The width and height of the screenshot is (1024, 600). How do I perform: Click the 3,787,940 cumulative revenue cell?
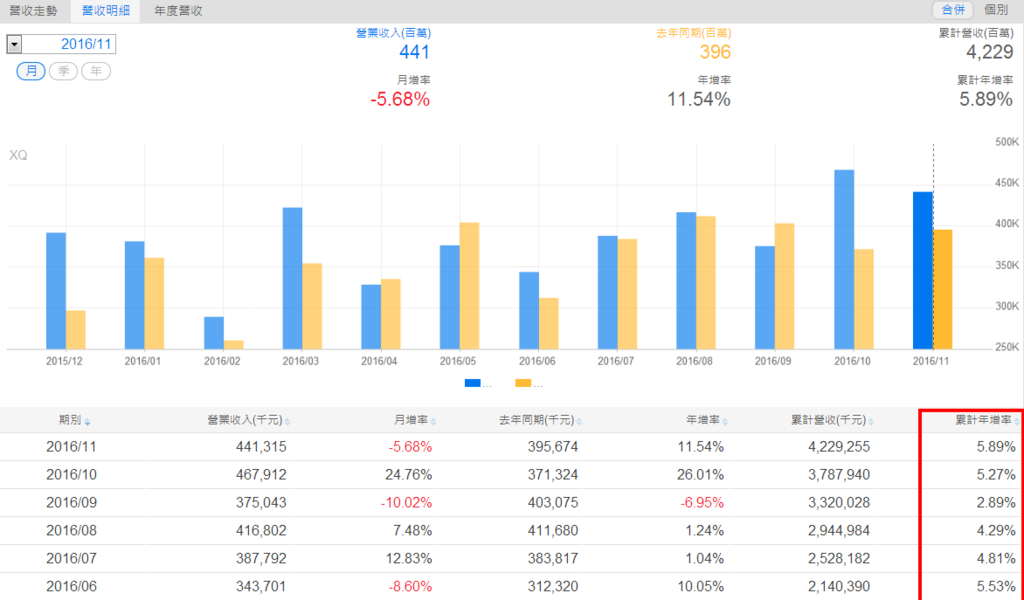point(839,475)
